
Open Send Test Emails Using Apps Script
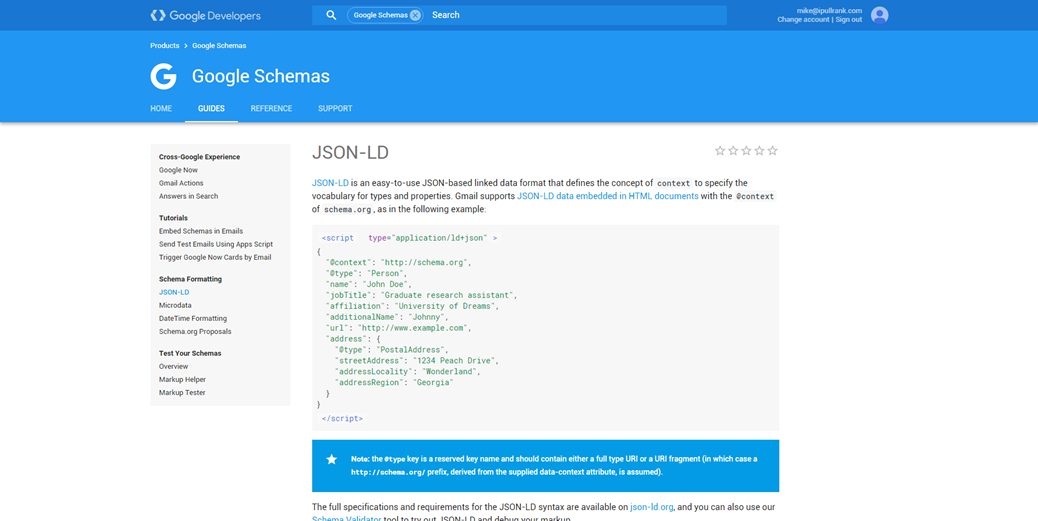click(216, 244)
